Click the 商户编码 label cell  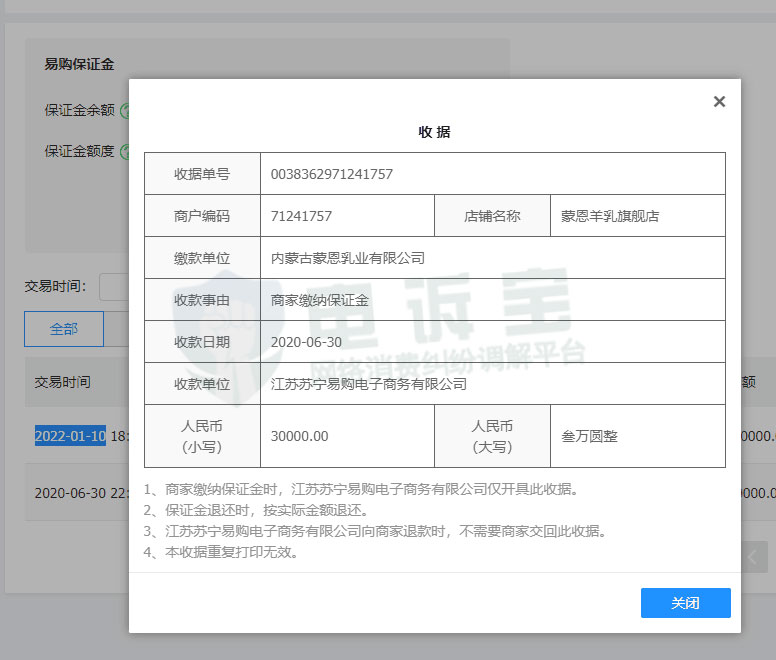tap(202, 216)
